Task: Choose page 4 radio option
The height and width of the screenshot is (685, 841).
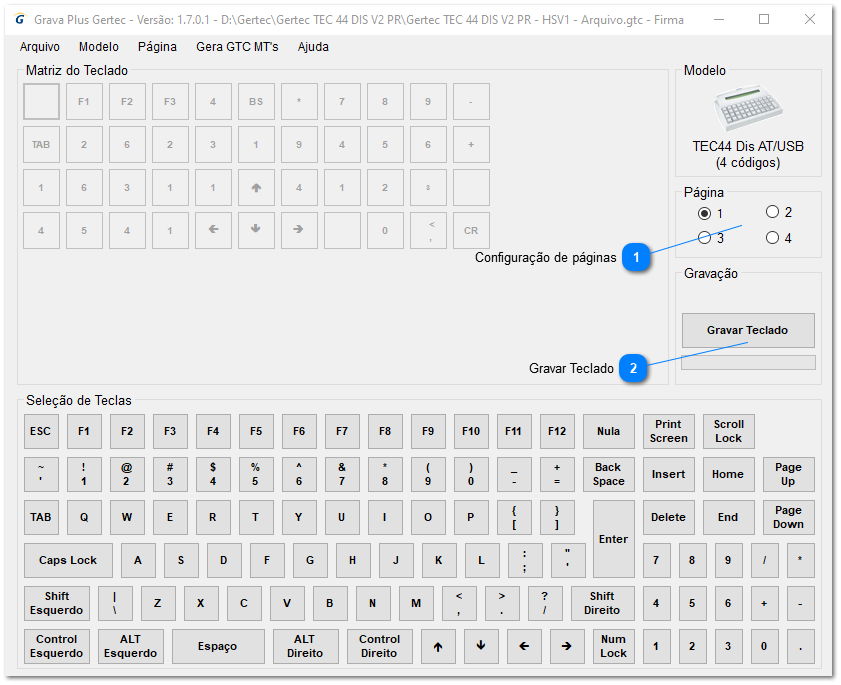Action: coord(772,238)
